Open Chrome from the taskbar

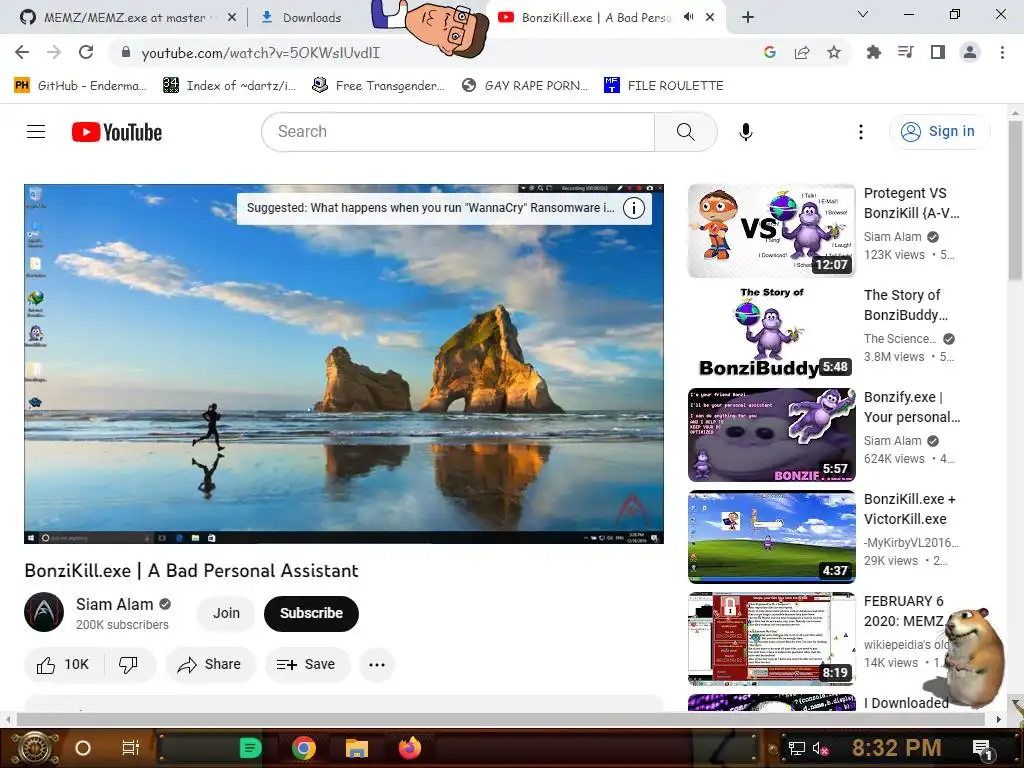(304, 748)
